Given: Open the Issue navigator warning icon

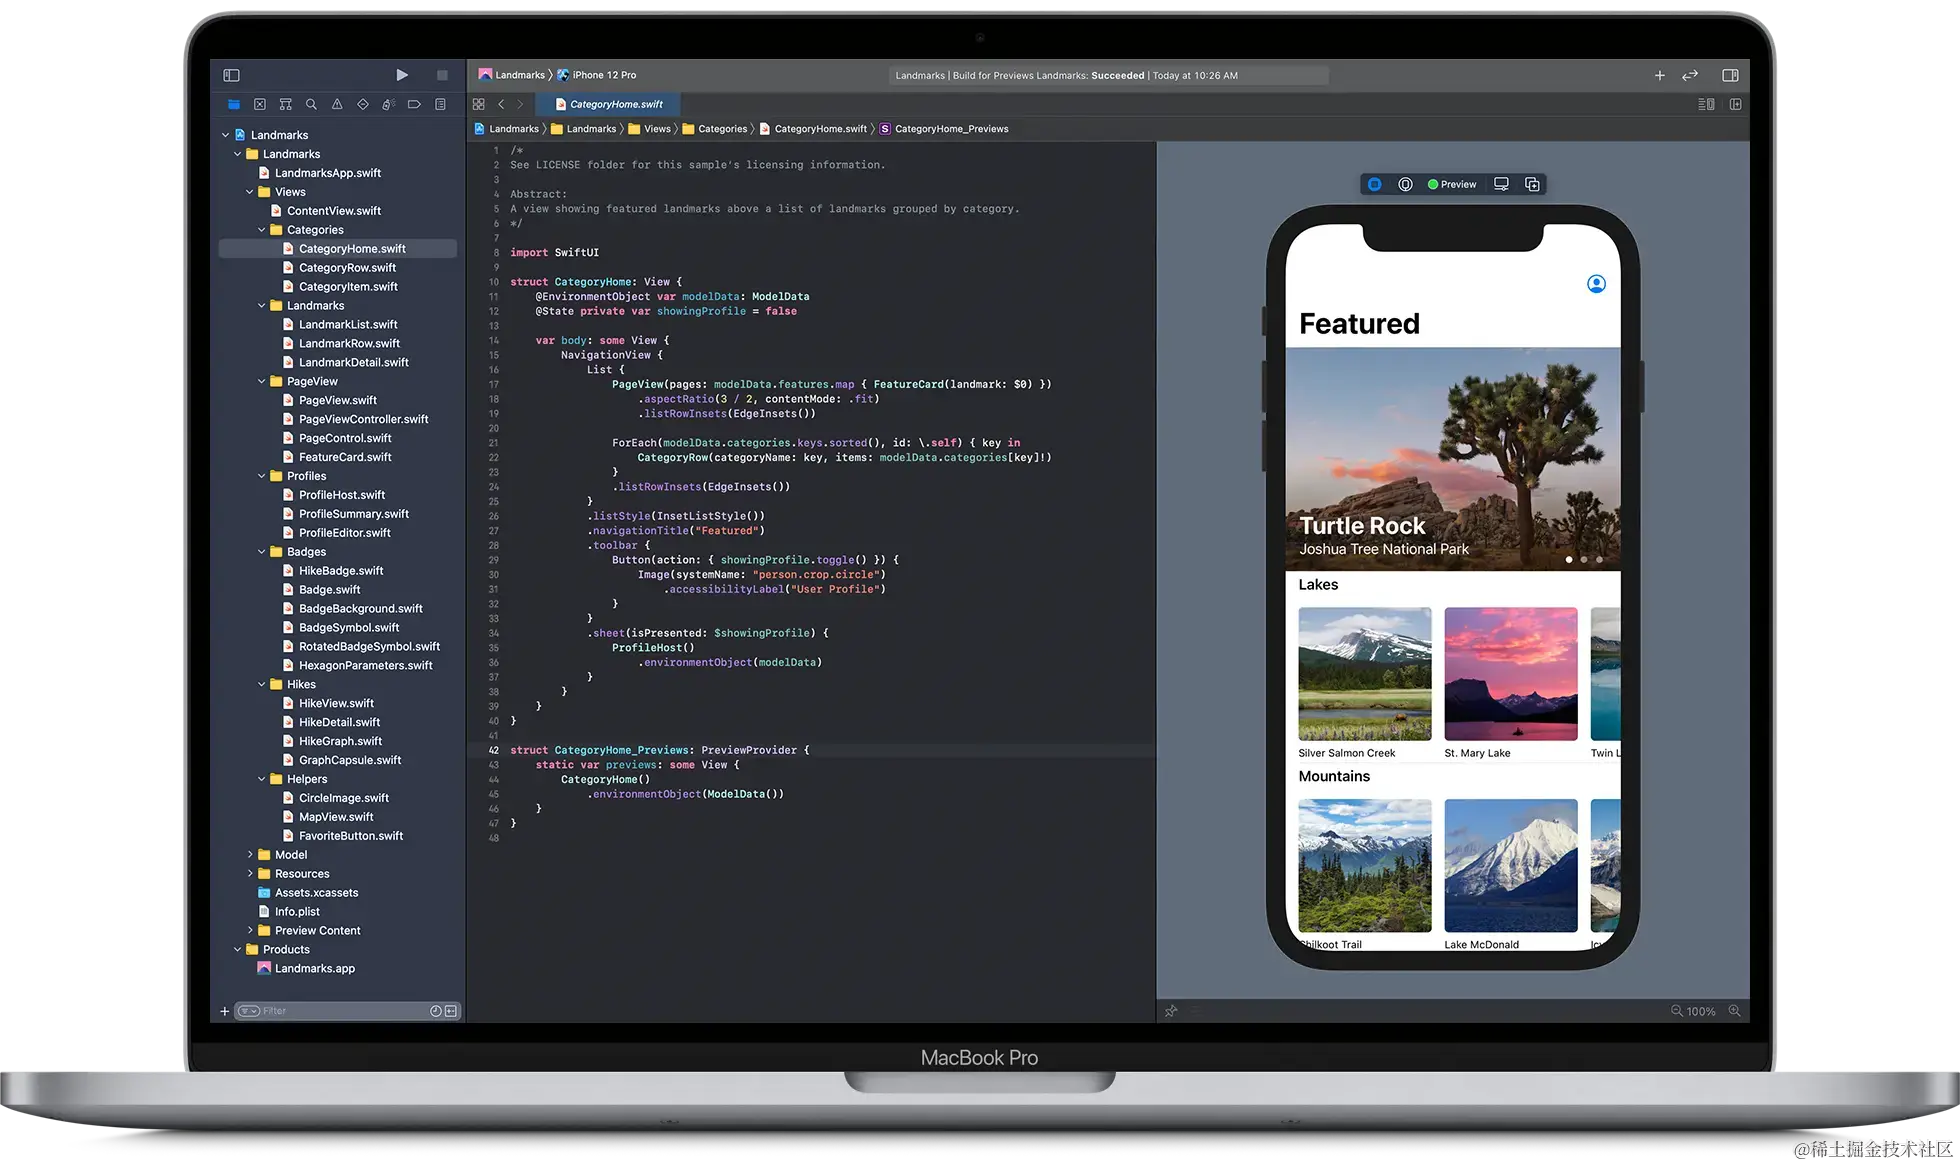Looking at the screenshot, I should [x=337, y=104].
